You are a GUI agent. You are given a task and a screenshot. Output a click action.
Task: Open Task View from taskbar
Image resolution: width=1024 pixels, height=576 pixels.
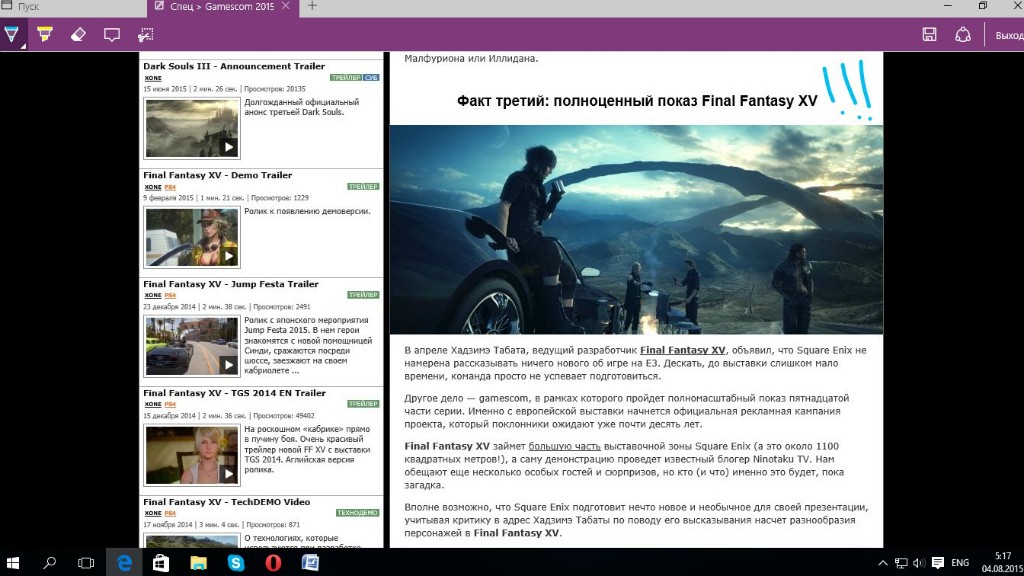click(x=86, y=562)
